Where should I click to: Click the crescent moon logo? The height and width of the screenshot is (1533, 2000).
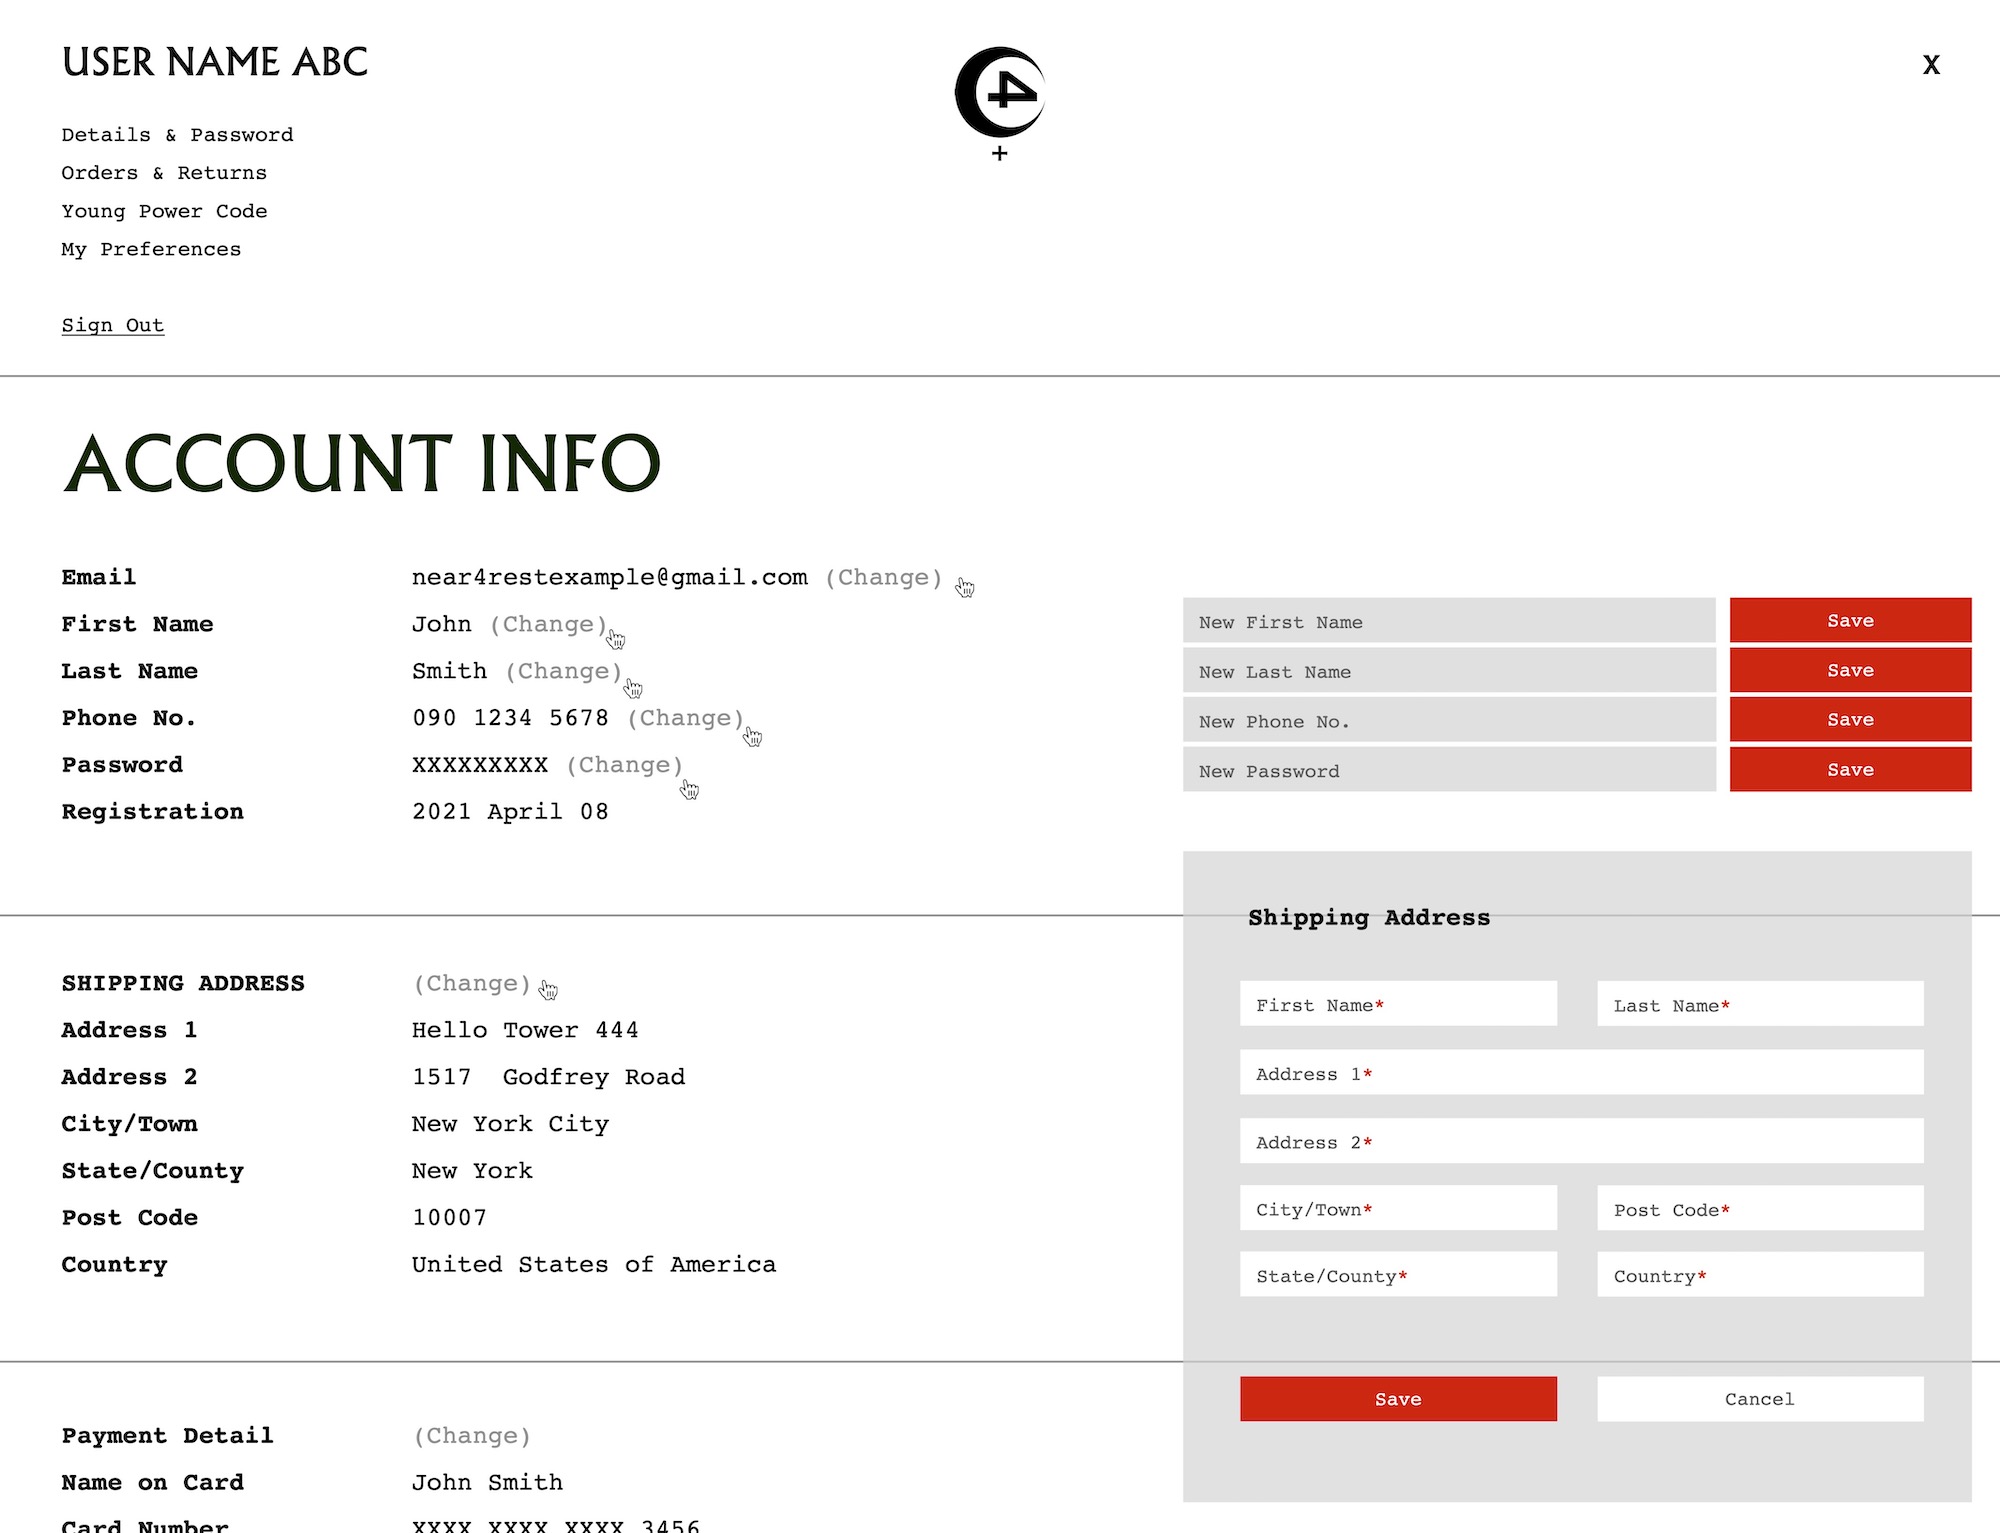[1000, 92]
